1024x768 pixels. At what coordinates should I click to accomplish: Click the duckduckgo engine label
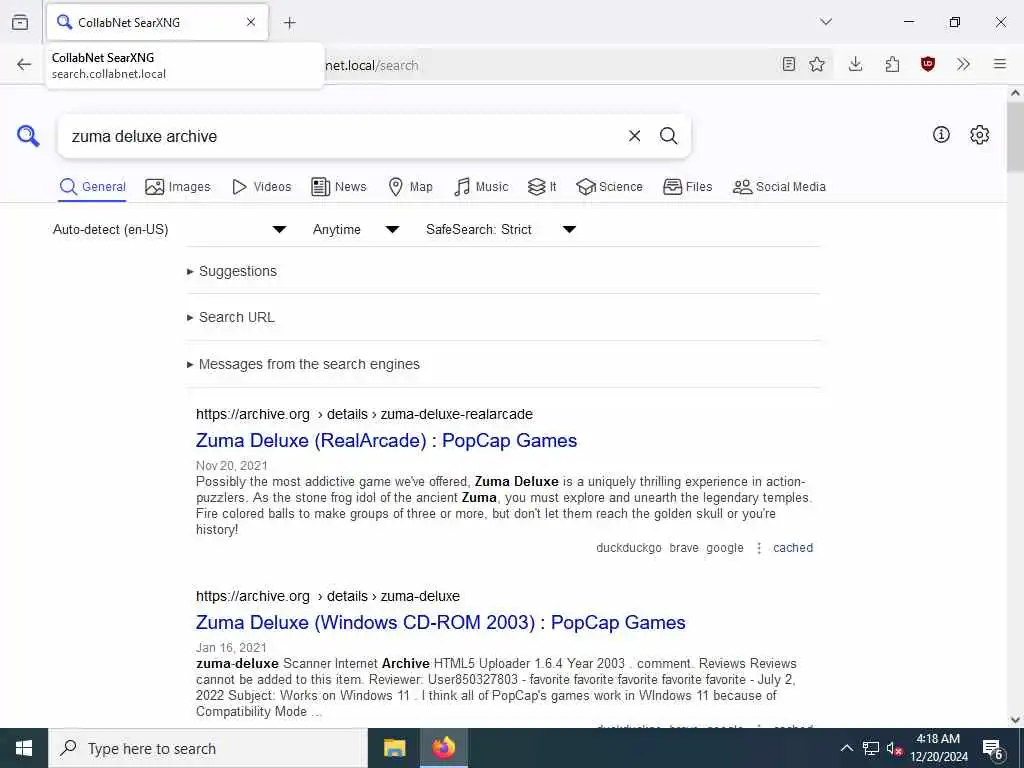[x=629, y=548]
